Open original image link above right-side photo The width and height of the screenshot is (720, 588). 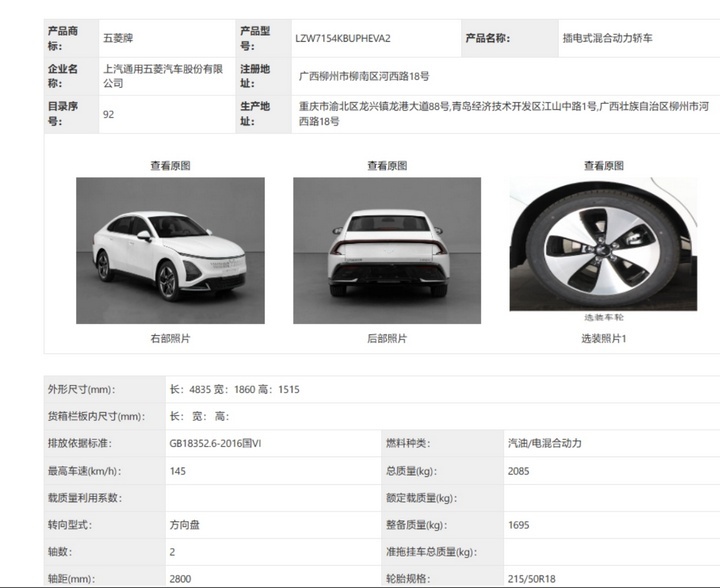pyautogui.click(x=170, y=166)
